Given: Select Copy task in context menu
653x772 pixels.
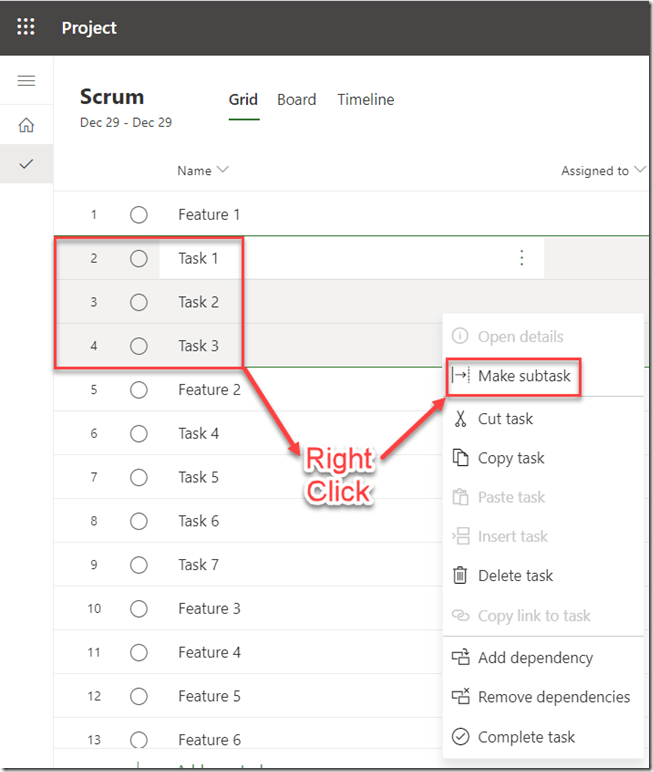Looking at the screenshot, I should pos(511,458).
